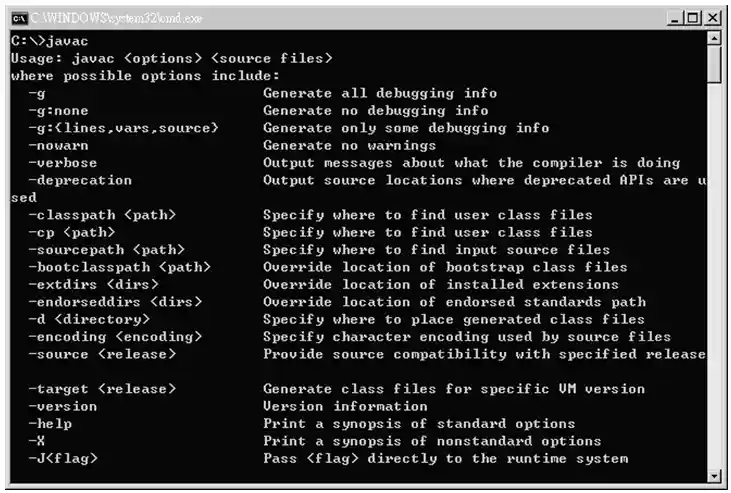Click the '-J<flag>' option text
The height and width of the screenshot is (493, 731).
(x=63, y=458)
